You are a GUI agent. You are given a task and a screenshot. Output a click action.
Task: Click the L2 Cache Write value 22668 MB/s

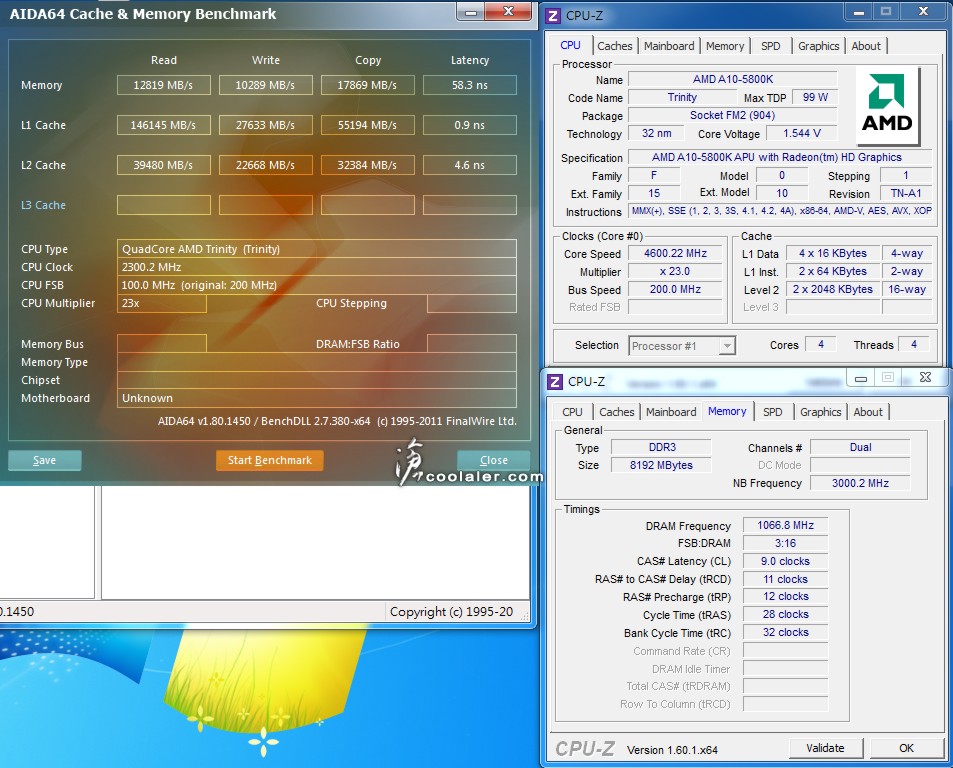tap(266, 165)
